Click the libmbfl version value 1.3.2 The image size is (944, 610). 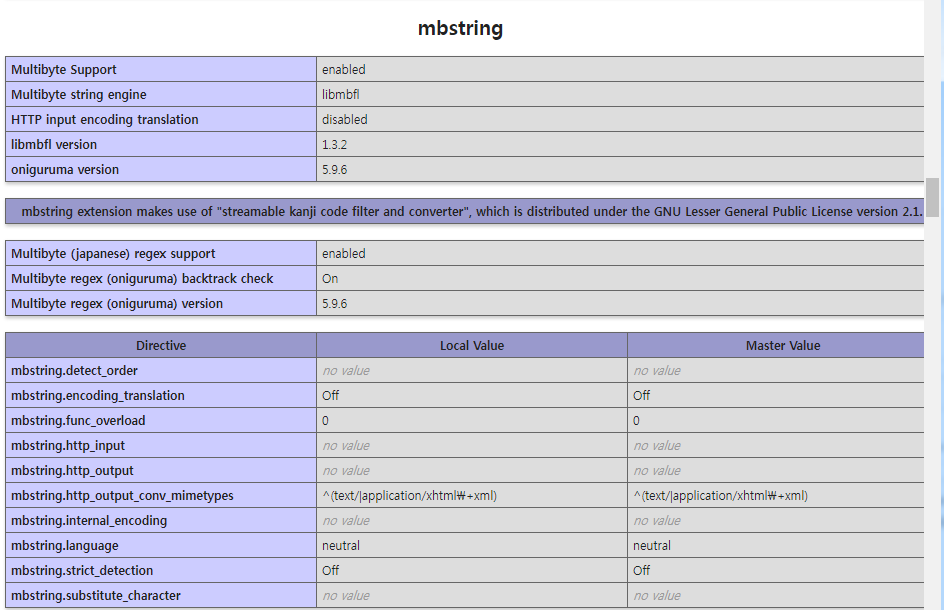click(x=334, y=145)
